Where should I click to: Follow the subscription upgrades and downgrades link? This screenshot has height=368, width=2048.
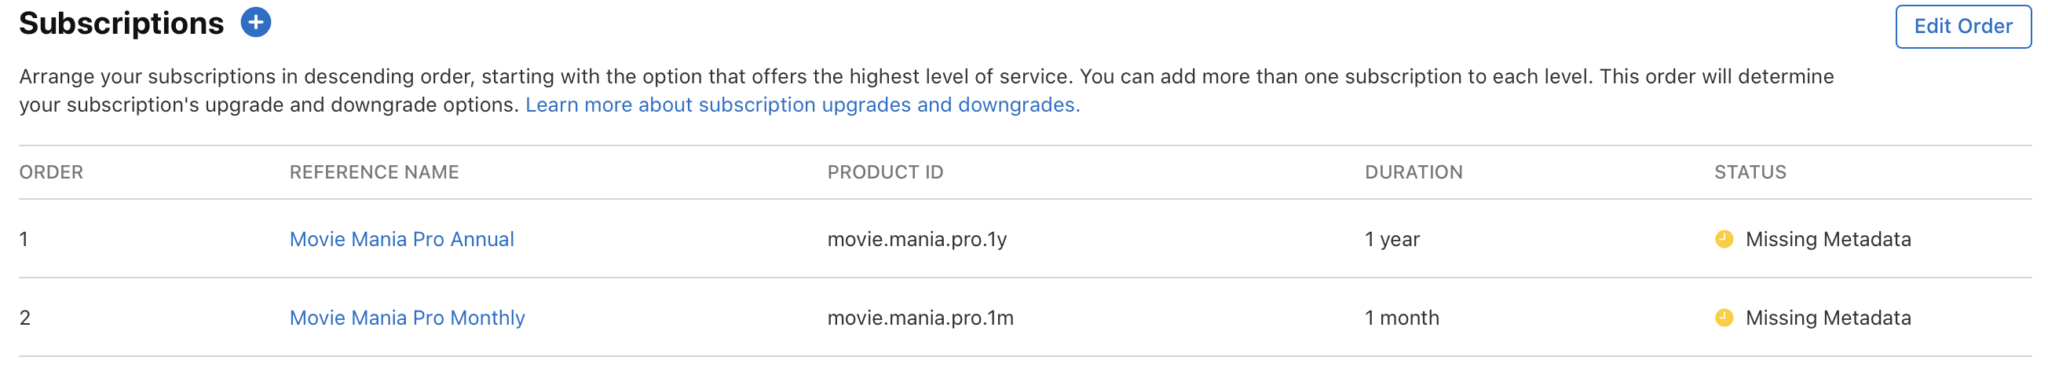pyautogui.click(x=802, y=105)
